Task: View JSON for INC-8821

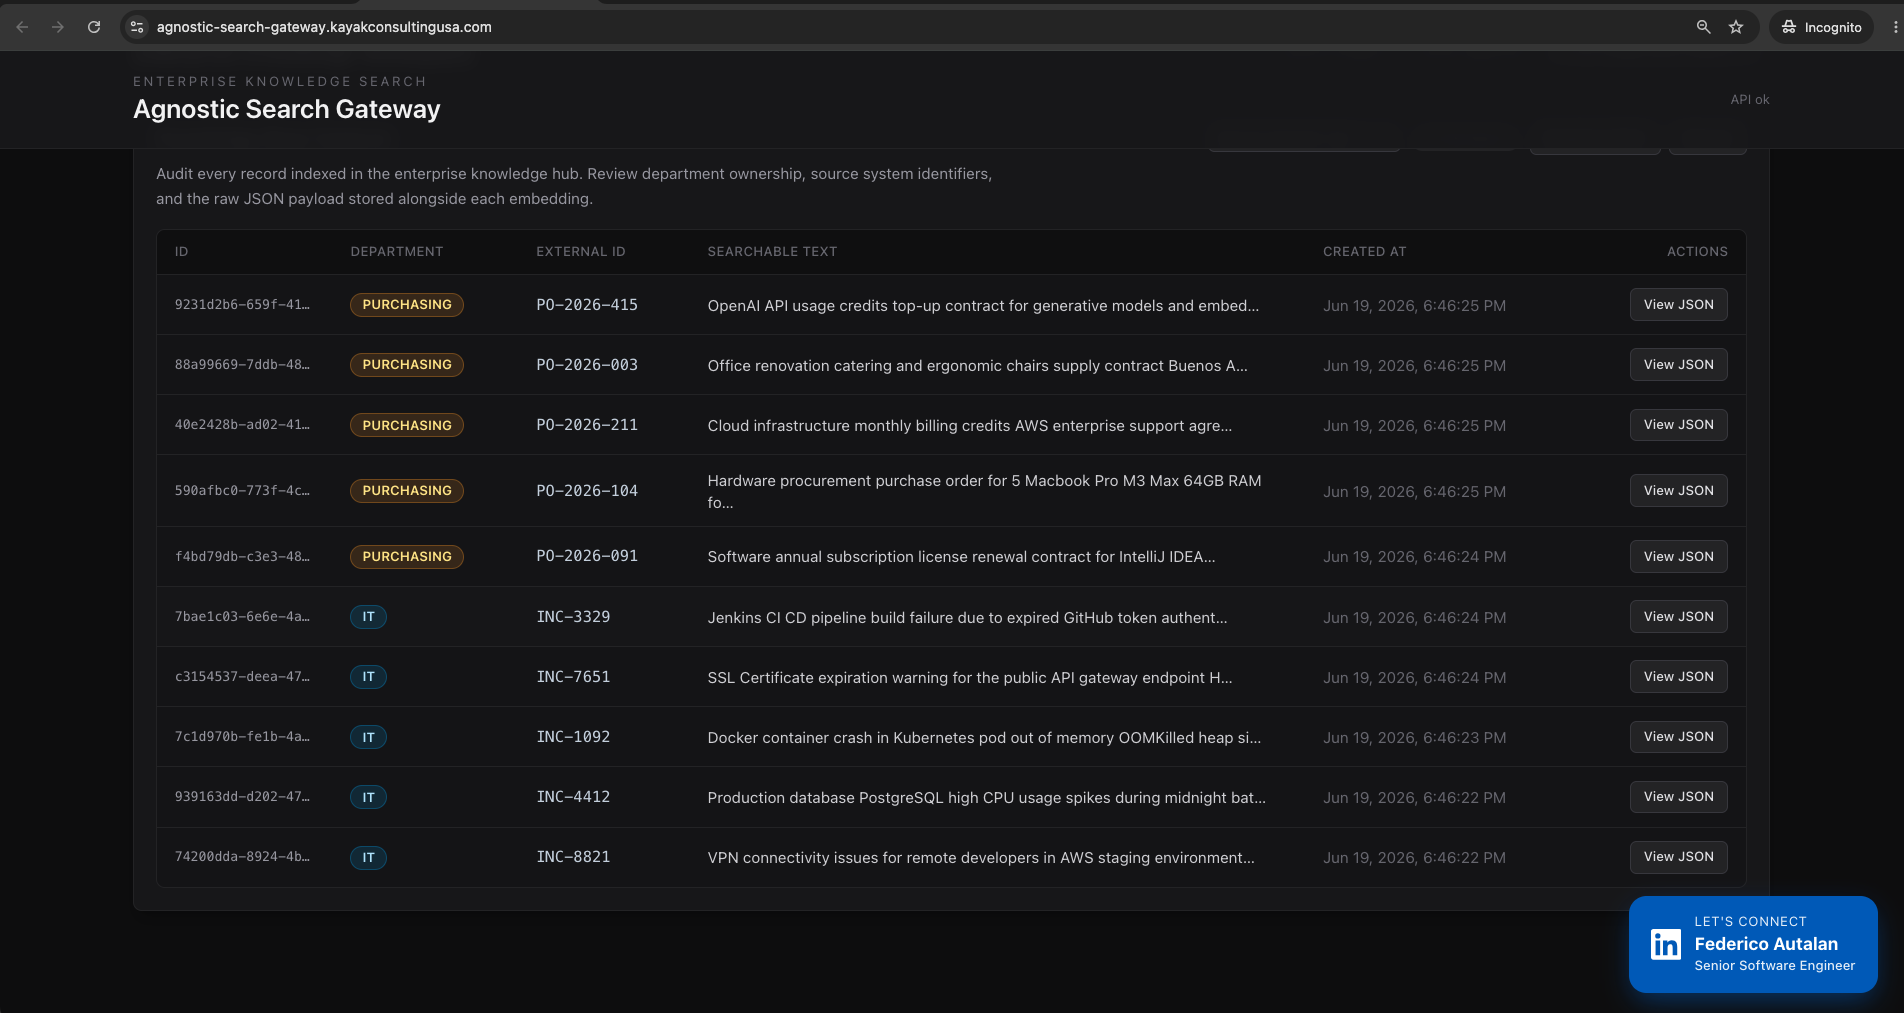Action: click(x=1678, y=857)
